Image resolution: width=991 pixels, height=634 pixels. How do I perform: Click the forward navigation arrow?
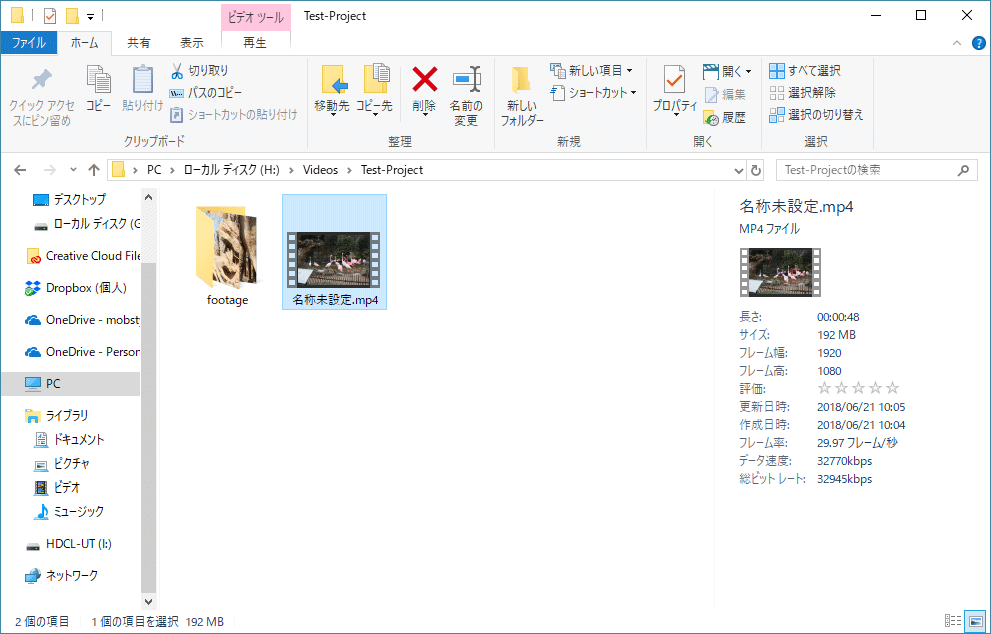[49, 170]
